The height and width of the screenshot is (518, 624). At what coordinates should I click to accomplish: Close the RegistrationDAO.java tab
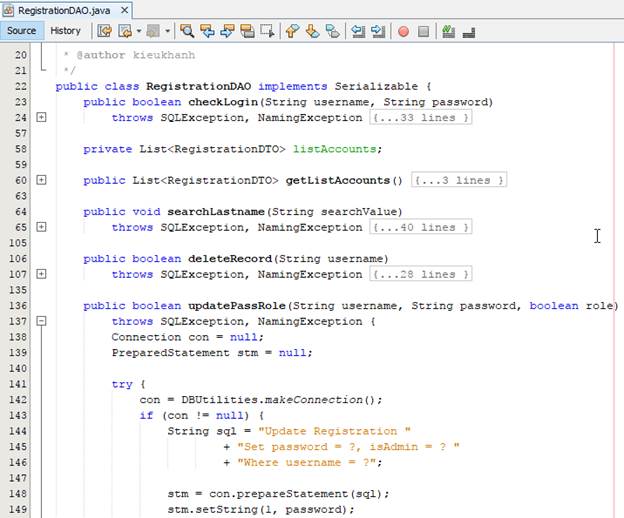[124, 10]
